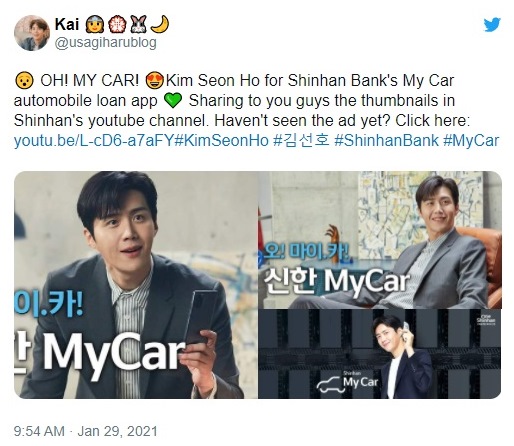
Task: Click the bunny emoji beside Kai
Action: 138,24
